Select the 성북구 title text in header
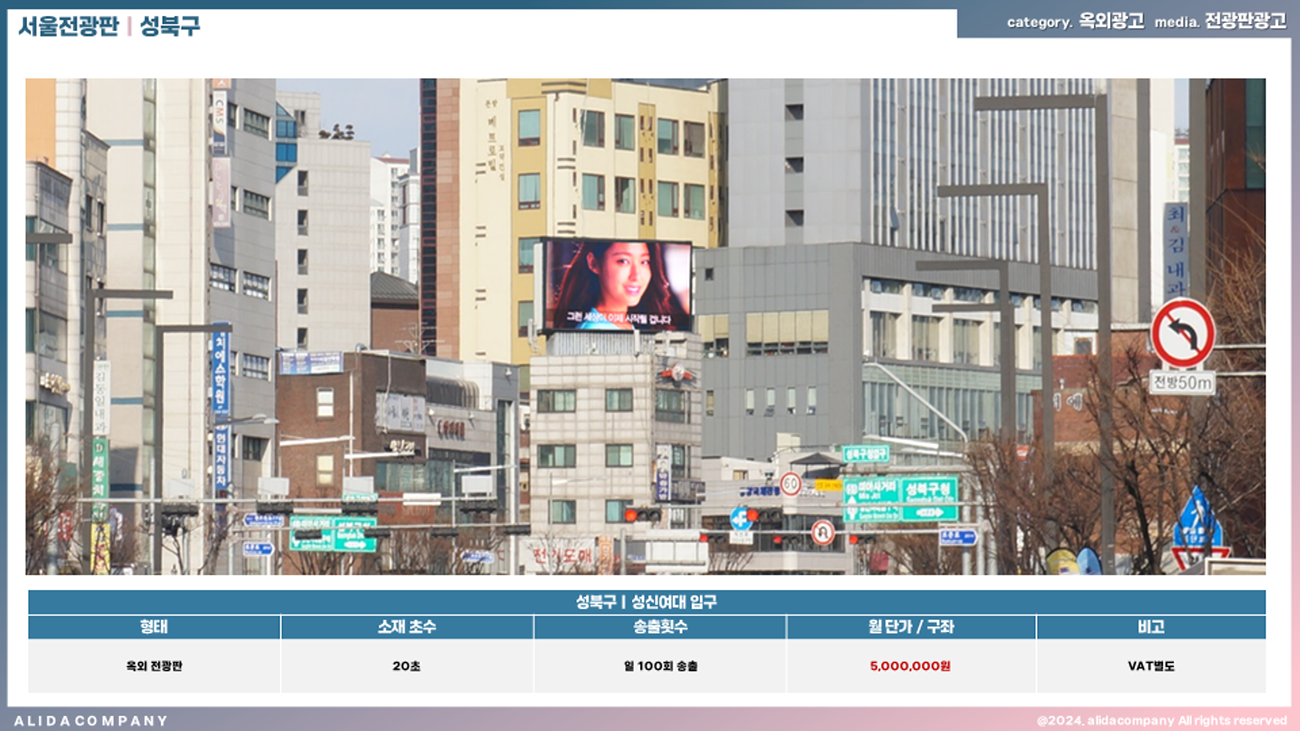Viewport: 1300px width, 731px height. (x=170, y=26)
